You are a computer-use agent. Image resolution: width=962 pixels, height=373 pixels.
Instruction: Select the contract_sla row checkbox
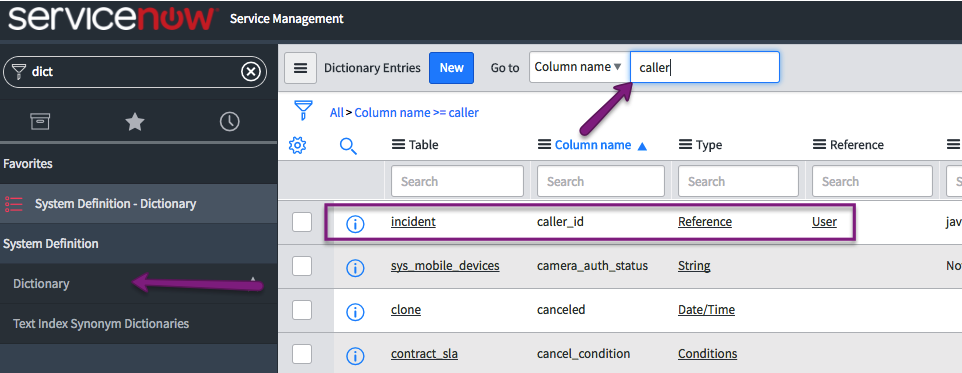pyautogui.click(x=302, y=354)
